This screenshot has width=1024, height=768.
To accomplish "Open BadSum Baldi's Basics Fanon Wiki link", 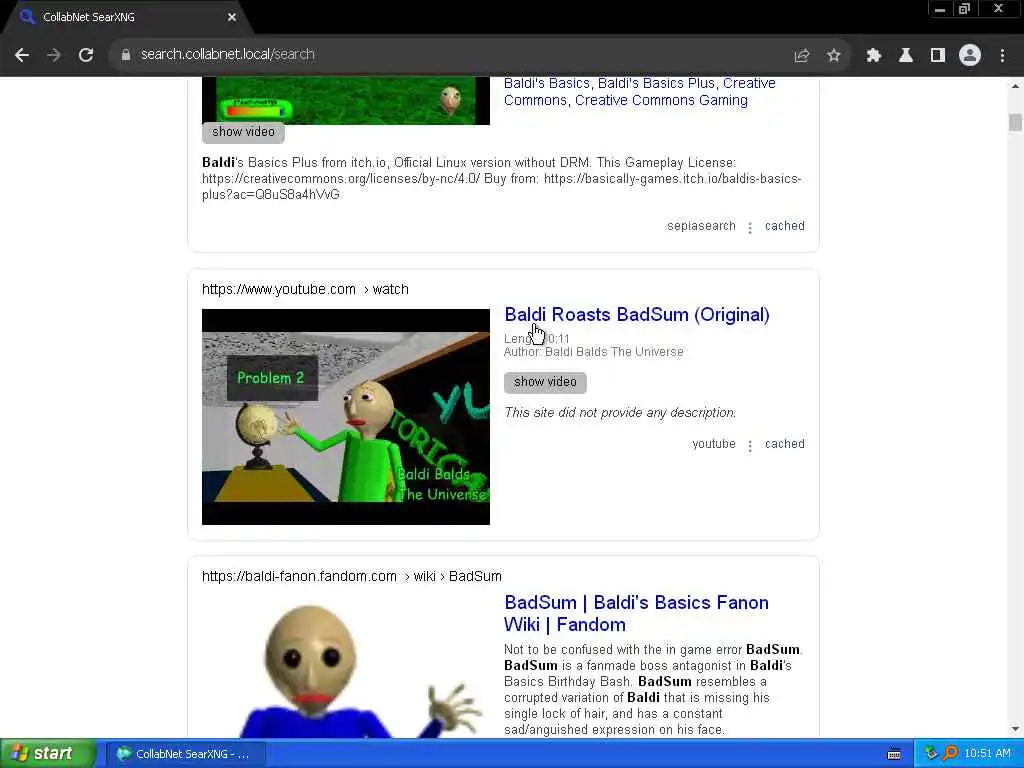I will click(x=636, y=613).
